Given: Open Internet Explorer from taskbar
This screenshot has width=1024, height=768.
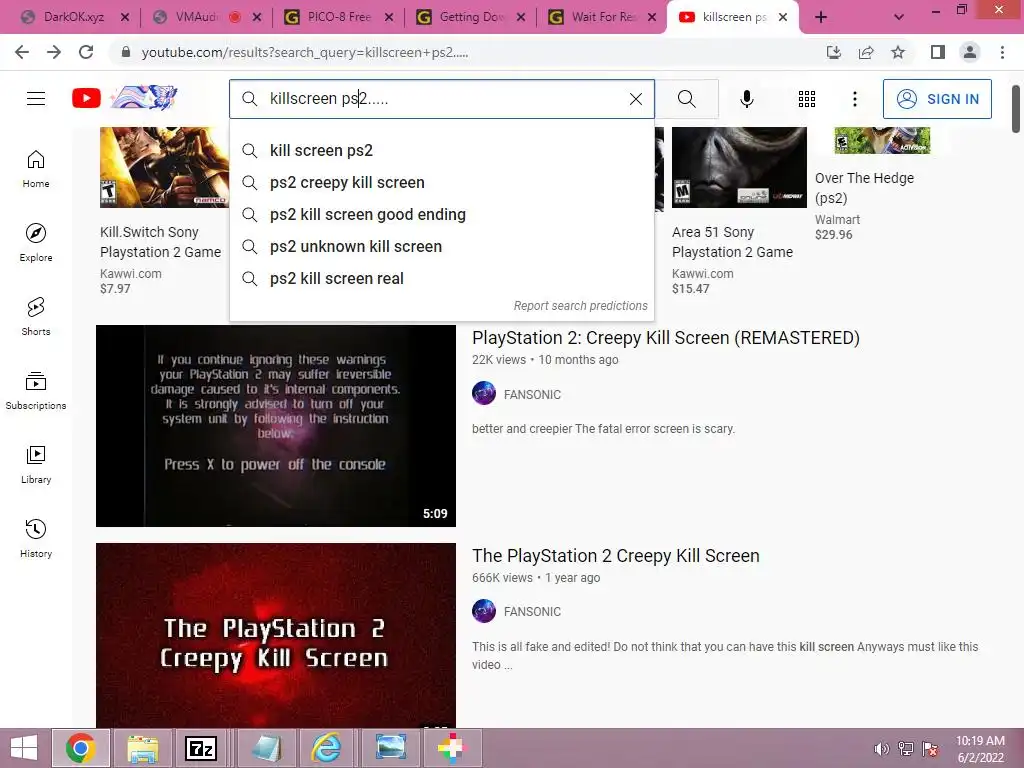Looking at the screenshot, I should (x=326, y=748).
